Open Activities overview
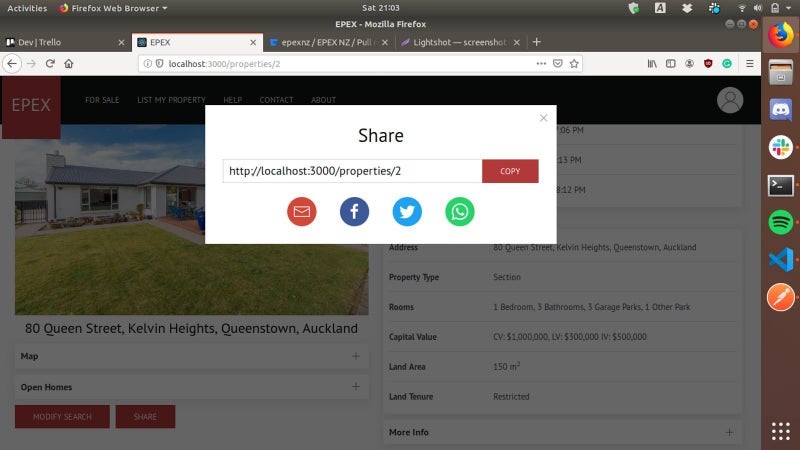Image resolution: width=800 pixels, height=450 pixels. pos(27,8)
